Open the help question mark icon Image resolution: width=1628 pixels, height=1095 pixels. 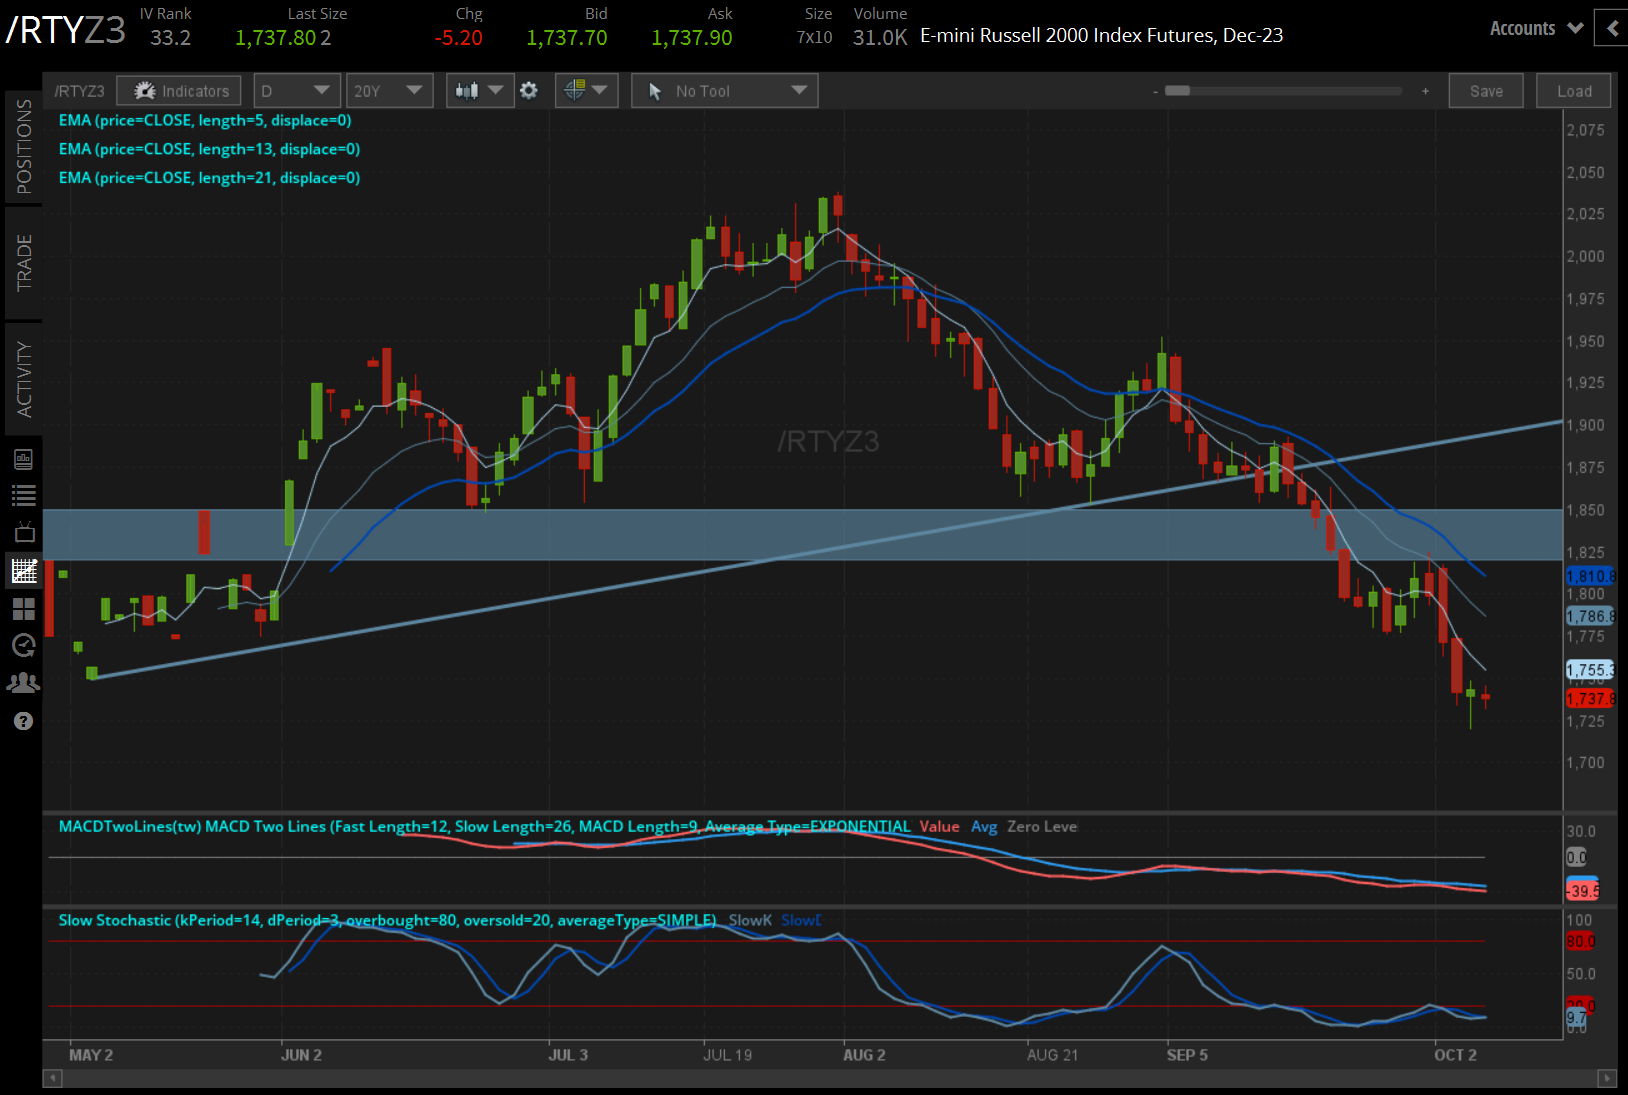pyautogui.click(x=23, y=721)
